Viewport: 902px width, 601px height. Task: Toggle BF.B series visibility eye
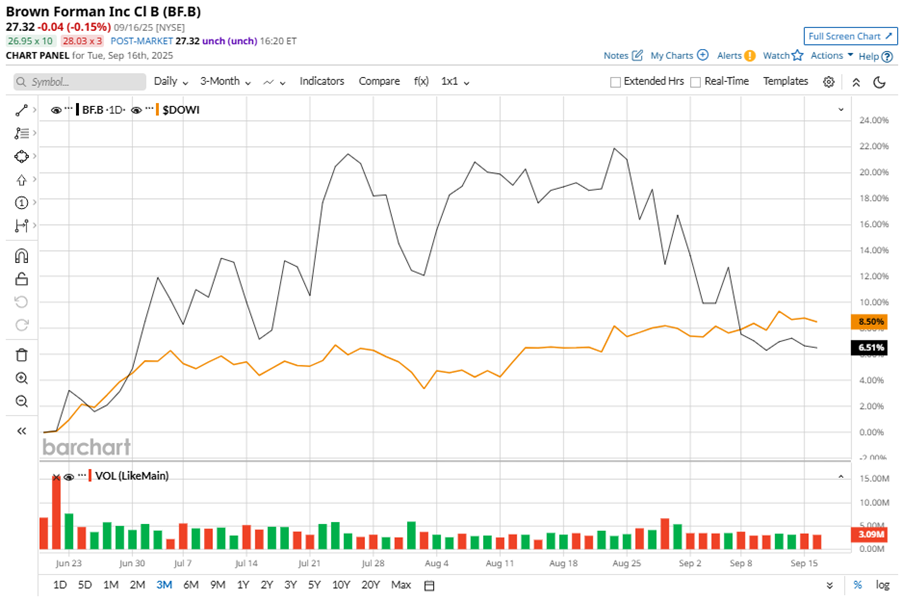coord(56,110)
